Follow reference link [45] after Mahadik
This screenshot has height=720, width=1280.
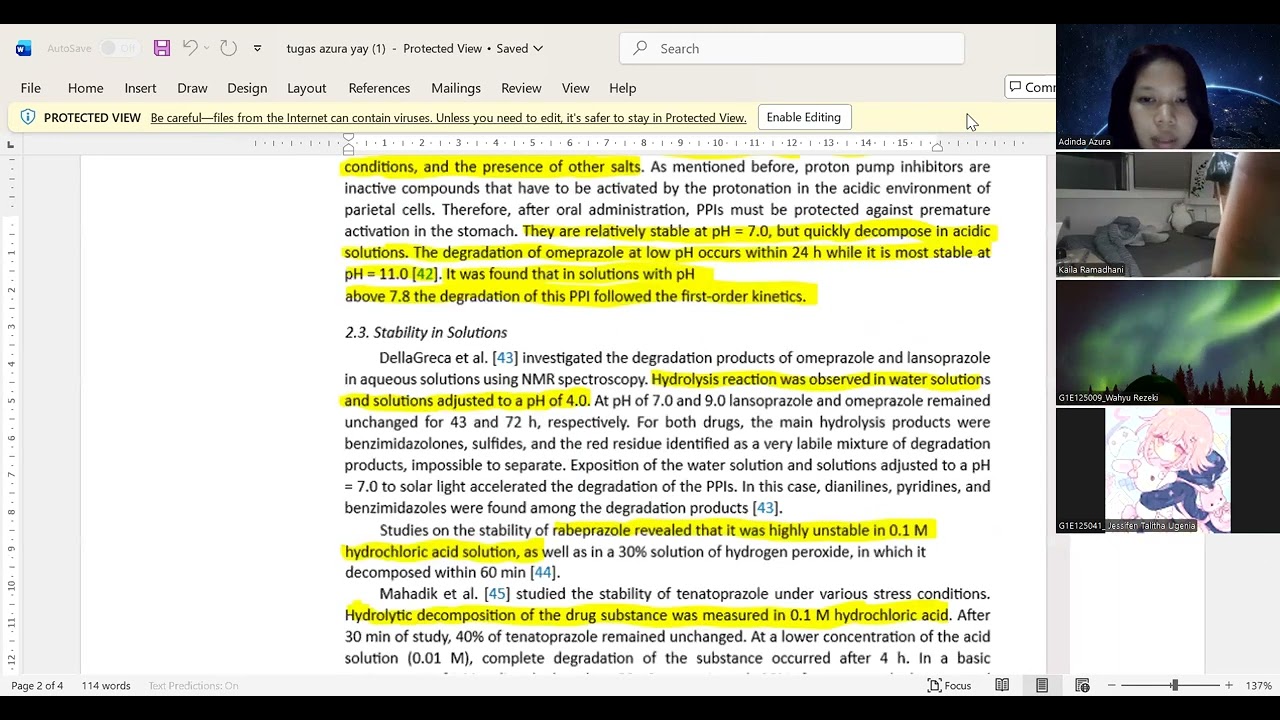tap(497, 594)
